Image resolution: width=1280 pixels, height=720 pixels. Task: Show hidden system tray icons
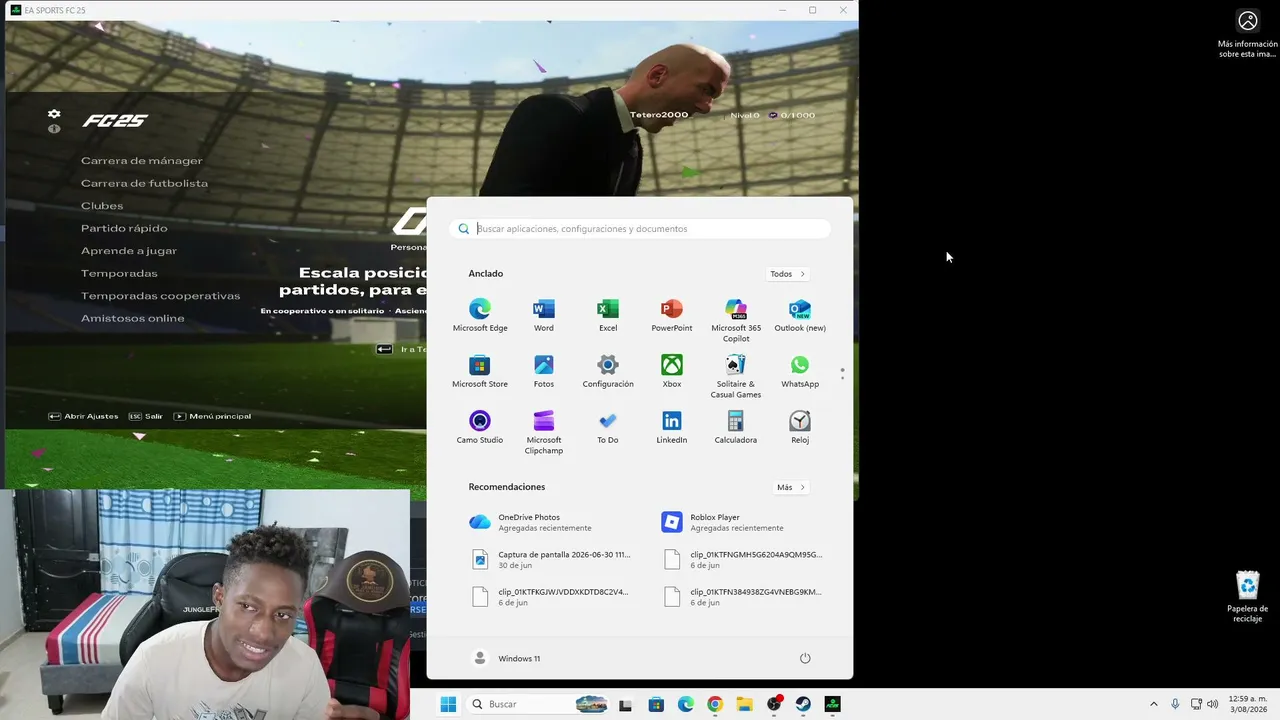[x=1153, y=704]
